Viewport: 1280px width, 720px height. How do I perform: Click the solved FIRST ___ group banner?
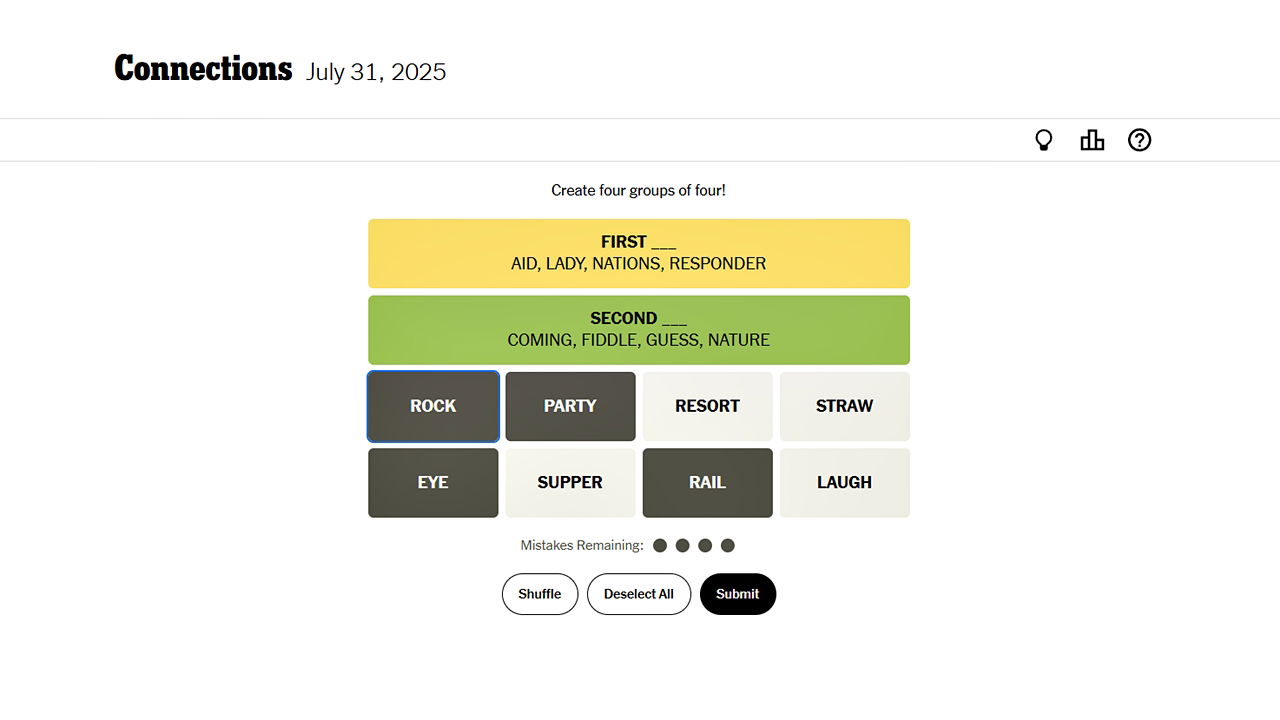(x=639, y=252)
